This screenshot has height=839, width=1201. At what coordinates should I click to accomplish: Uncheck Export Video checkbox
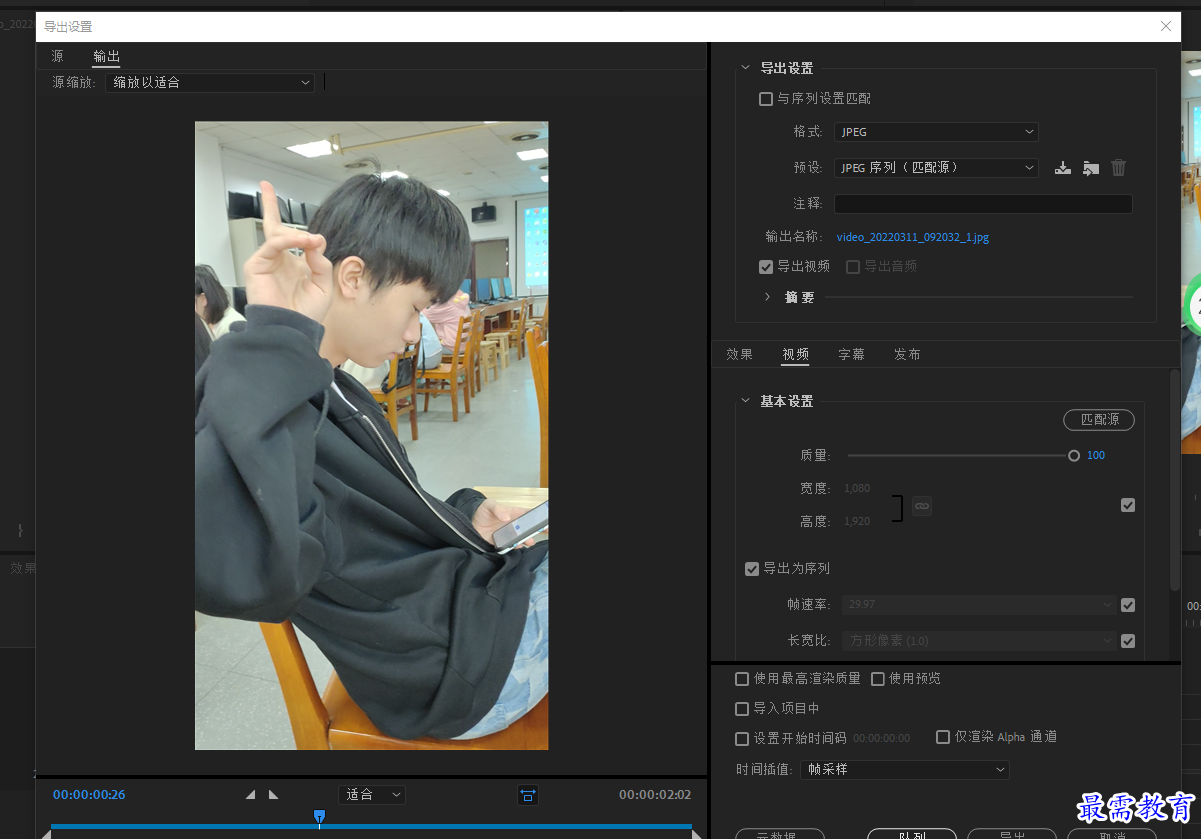click(x=766, y=267)
